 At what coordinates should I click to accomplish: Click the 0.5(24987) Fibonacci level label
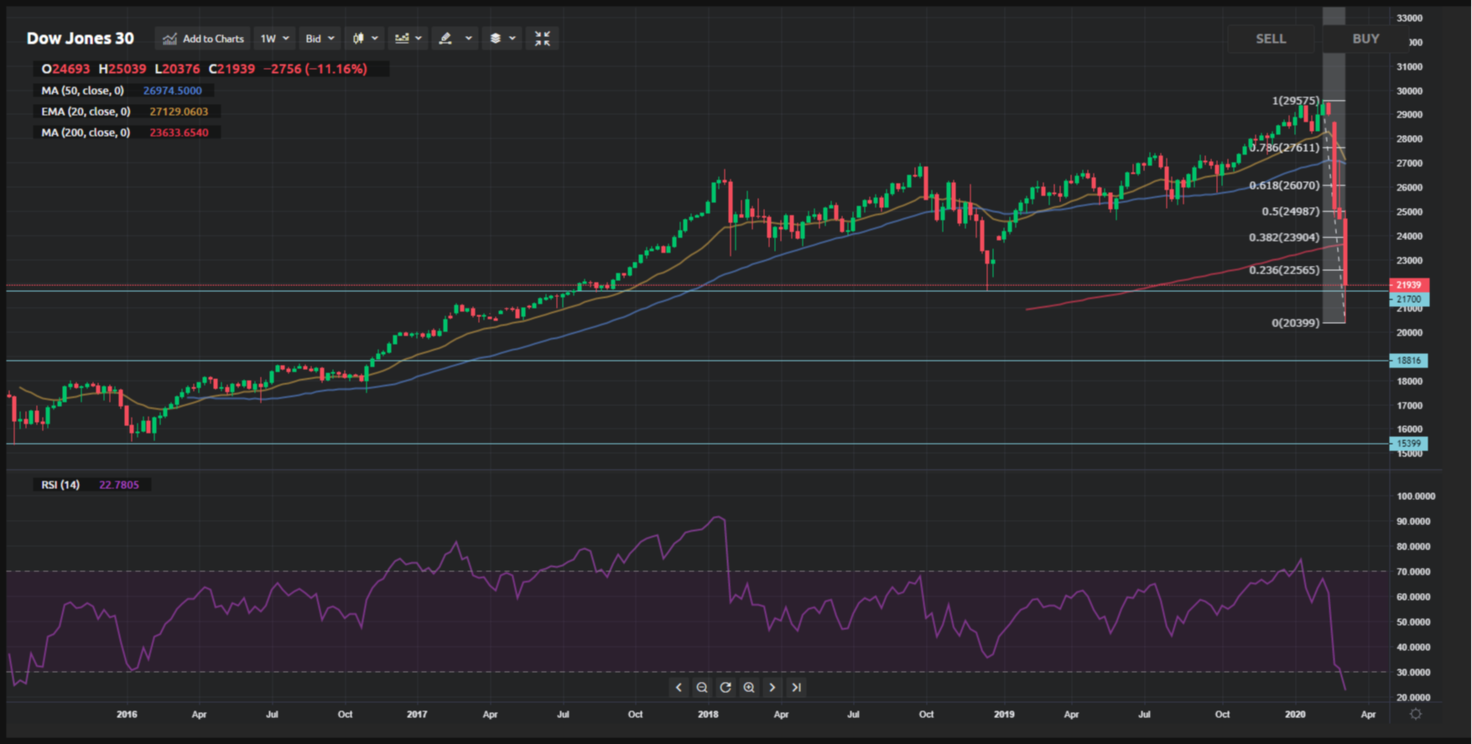[1290, 212]
